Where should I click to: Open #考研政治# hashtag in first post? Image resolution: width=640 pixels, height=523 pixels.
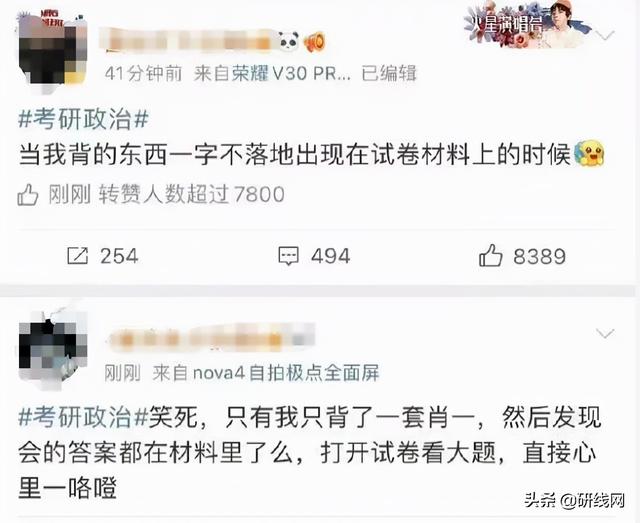point(84,120)
